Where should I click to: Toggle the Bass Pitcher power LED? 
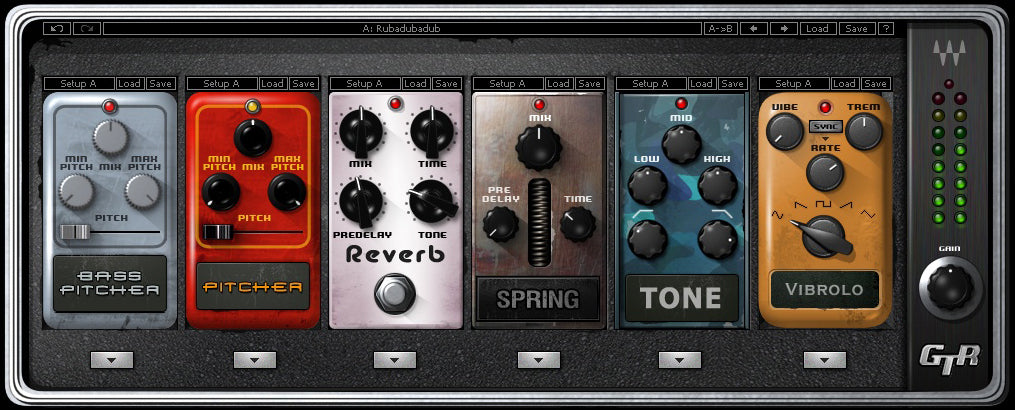(110, 107)
